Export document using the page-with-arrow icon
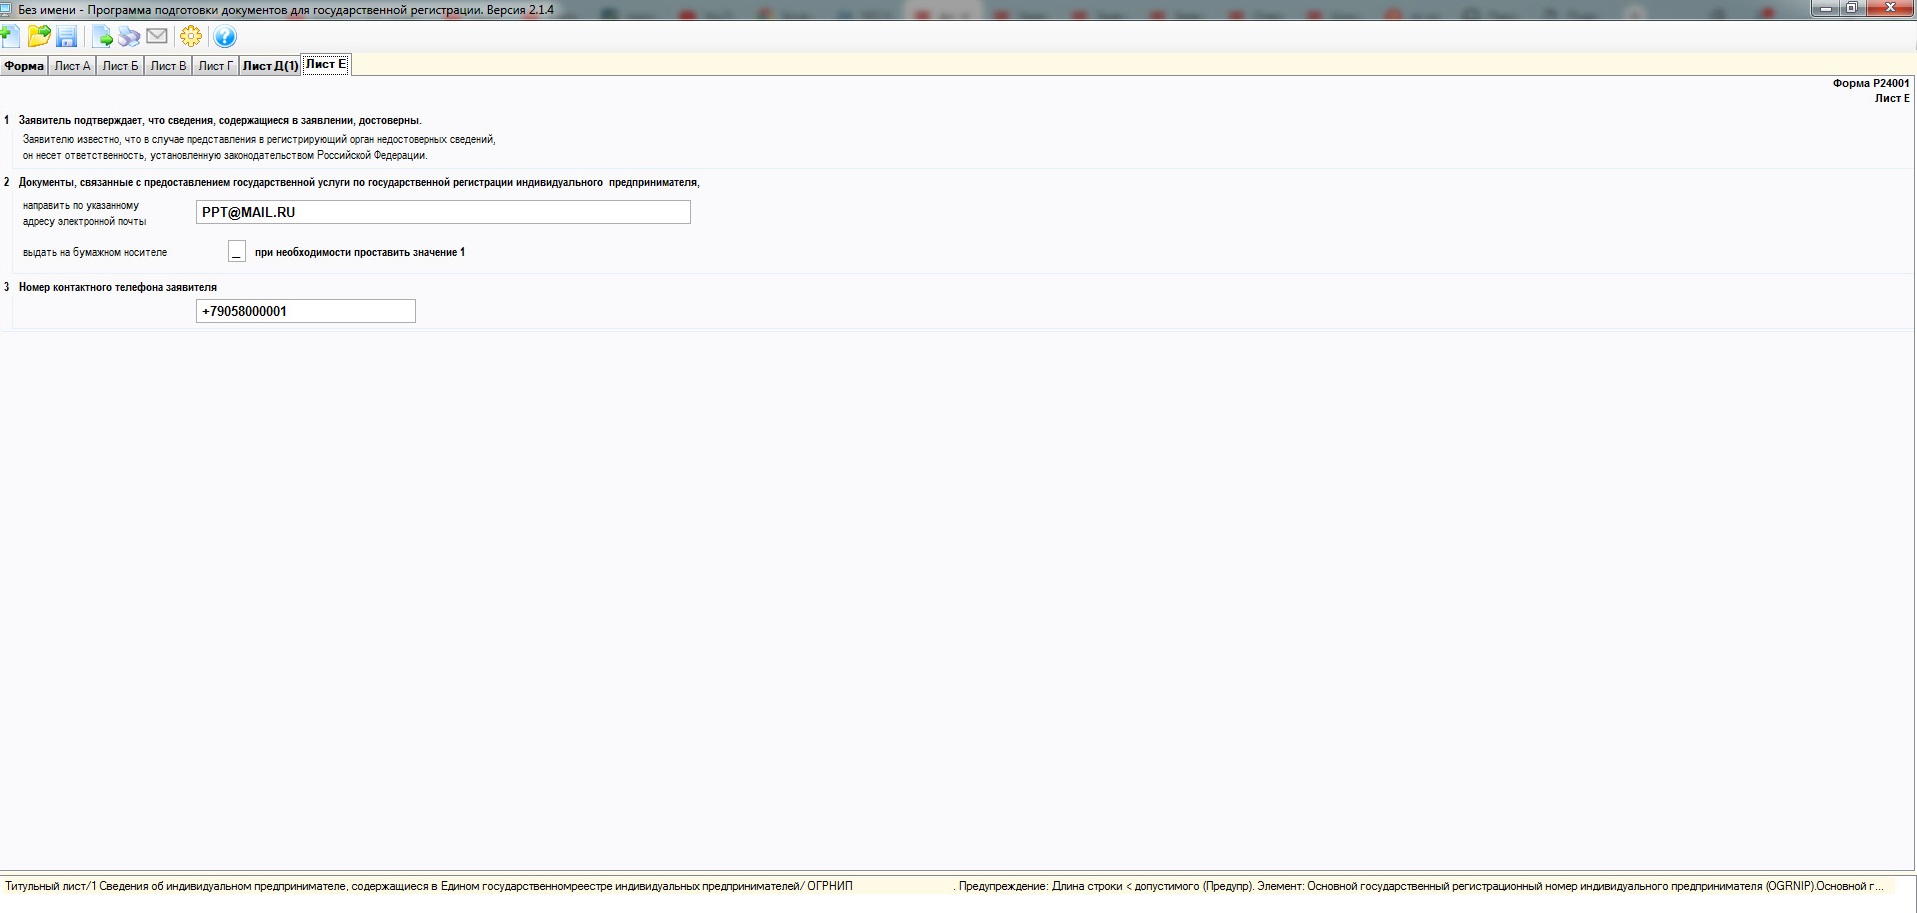This screenshot has height=913, width=1917. click(x=102, y=37)
